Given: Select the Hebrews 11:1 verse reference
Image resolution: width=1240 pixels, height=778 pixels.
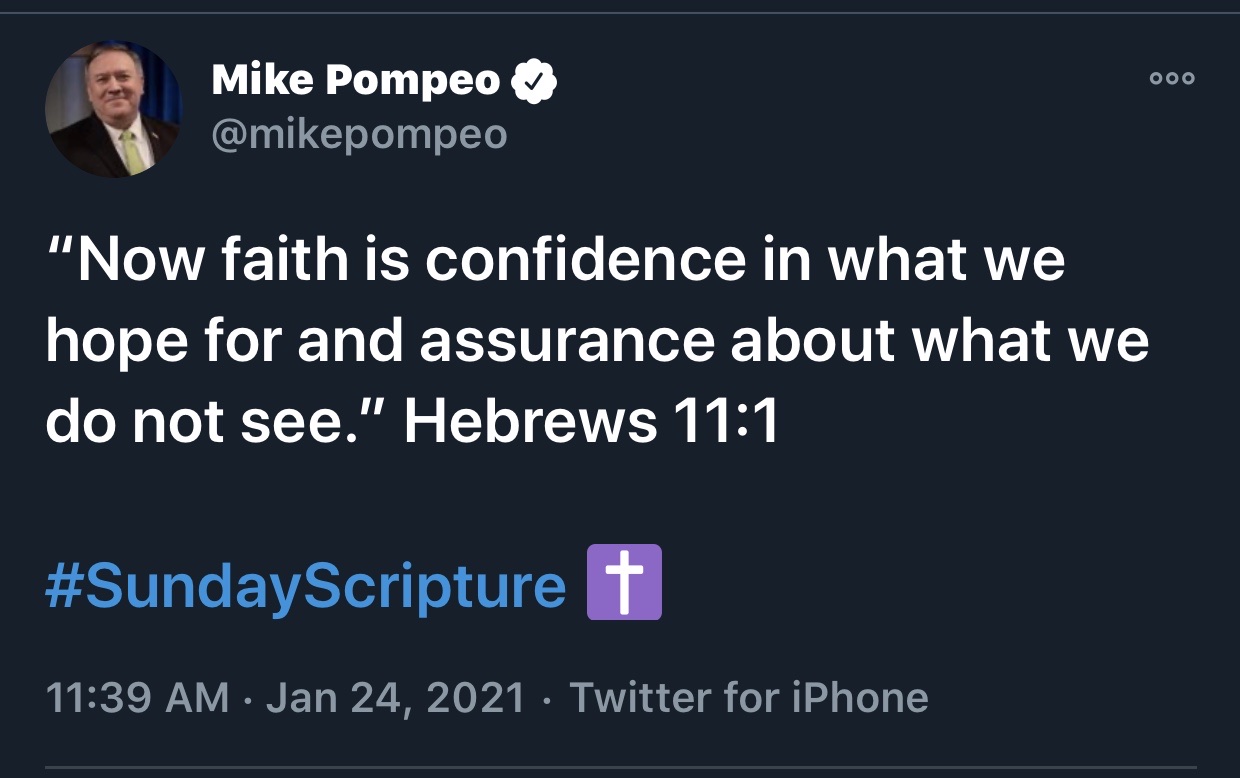Looking at the screenshot, I should pyautogui.click(x=591, y=424).
